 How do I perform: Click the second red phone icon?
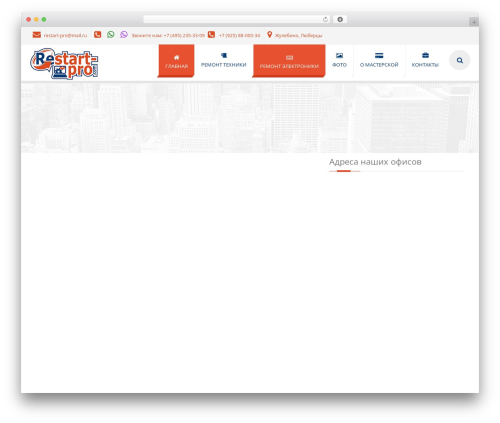pyautogui.click(x=211, y=34)
